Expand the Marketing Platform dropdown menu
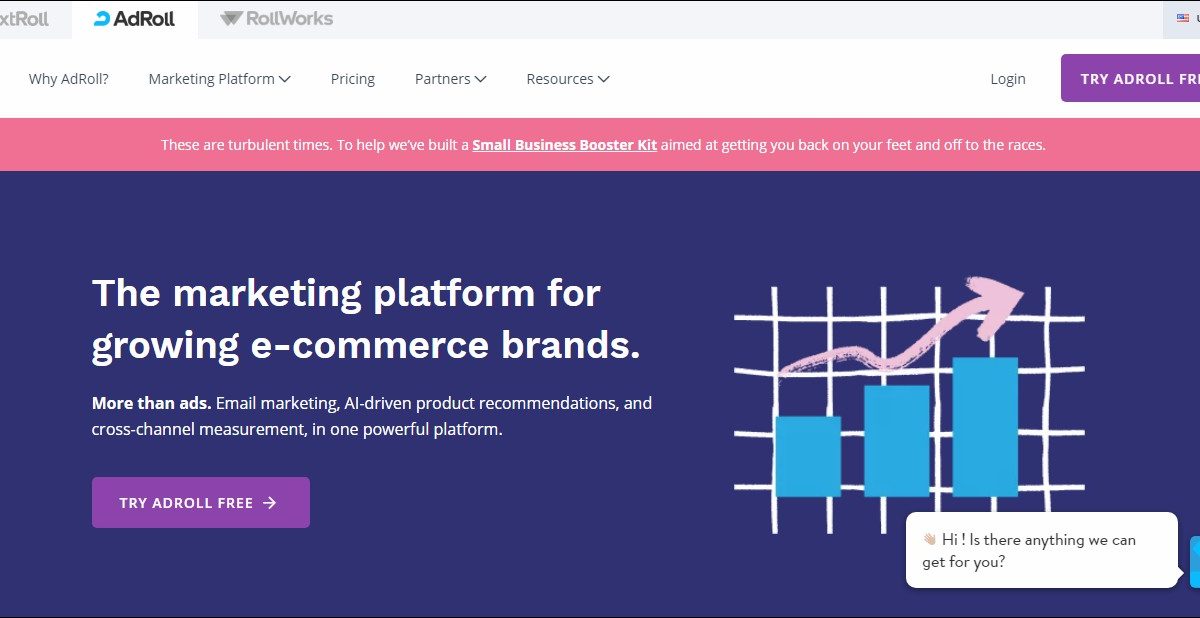Viewport: 1200px width, 618px height. [x=219, y=79]
